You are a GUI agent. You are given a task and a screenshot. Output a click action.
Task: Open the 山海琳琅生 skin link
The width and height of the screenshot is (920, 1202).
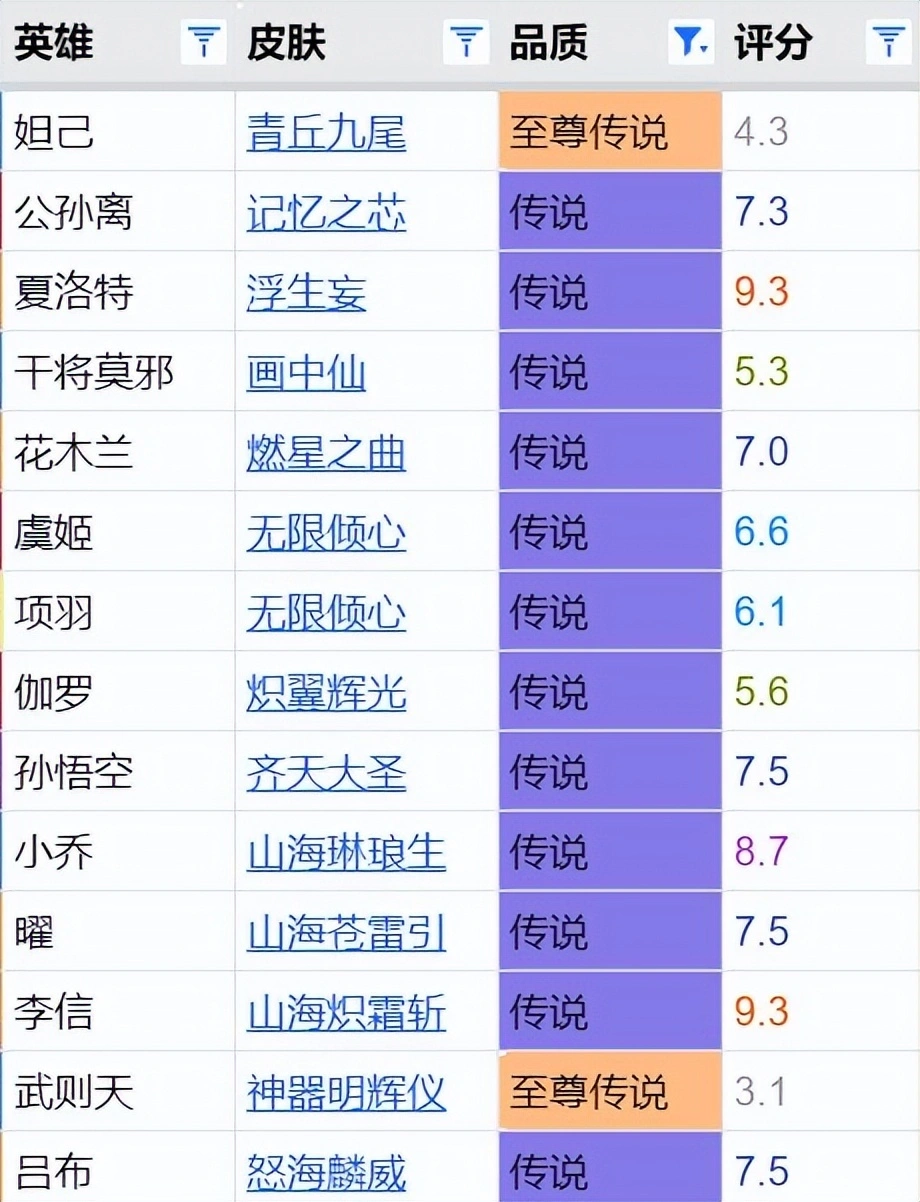click(346, 852)
